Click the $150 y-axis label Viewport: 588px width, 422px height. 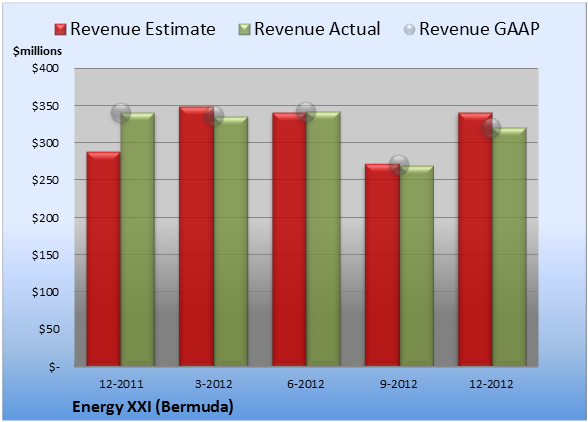pos(45,255)
